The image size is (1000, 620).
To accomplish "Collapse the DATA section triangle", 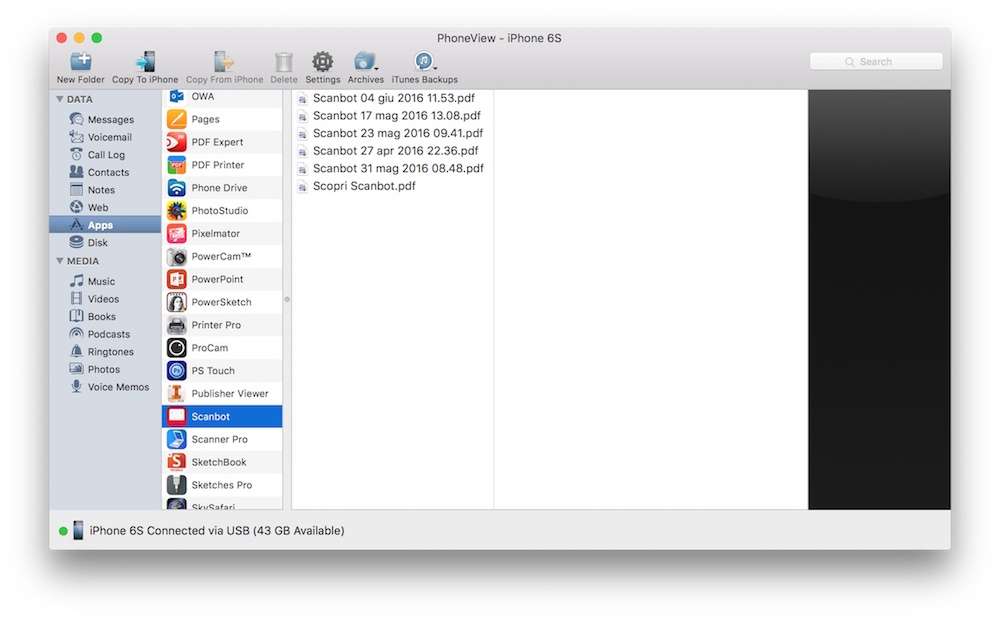I will (60, 99).
